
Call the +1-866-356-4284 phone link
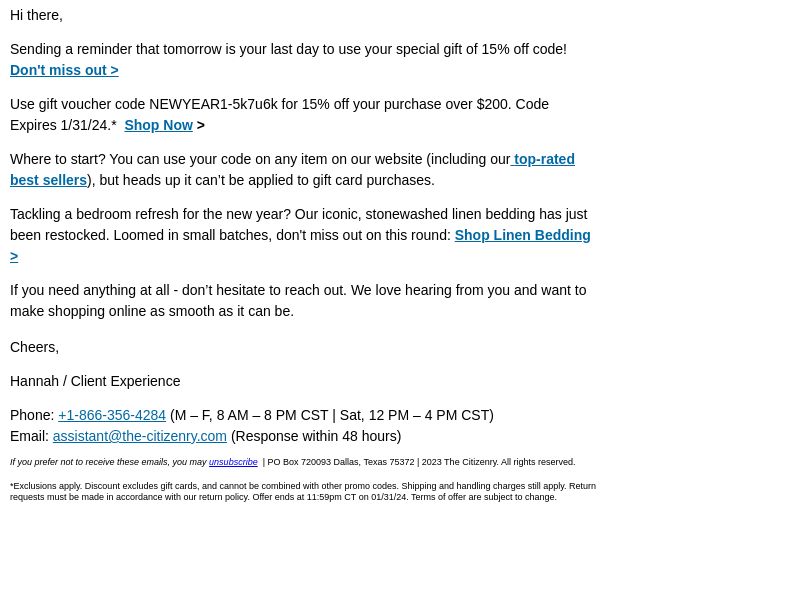tap(112, 415)
